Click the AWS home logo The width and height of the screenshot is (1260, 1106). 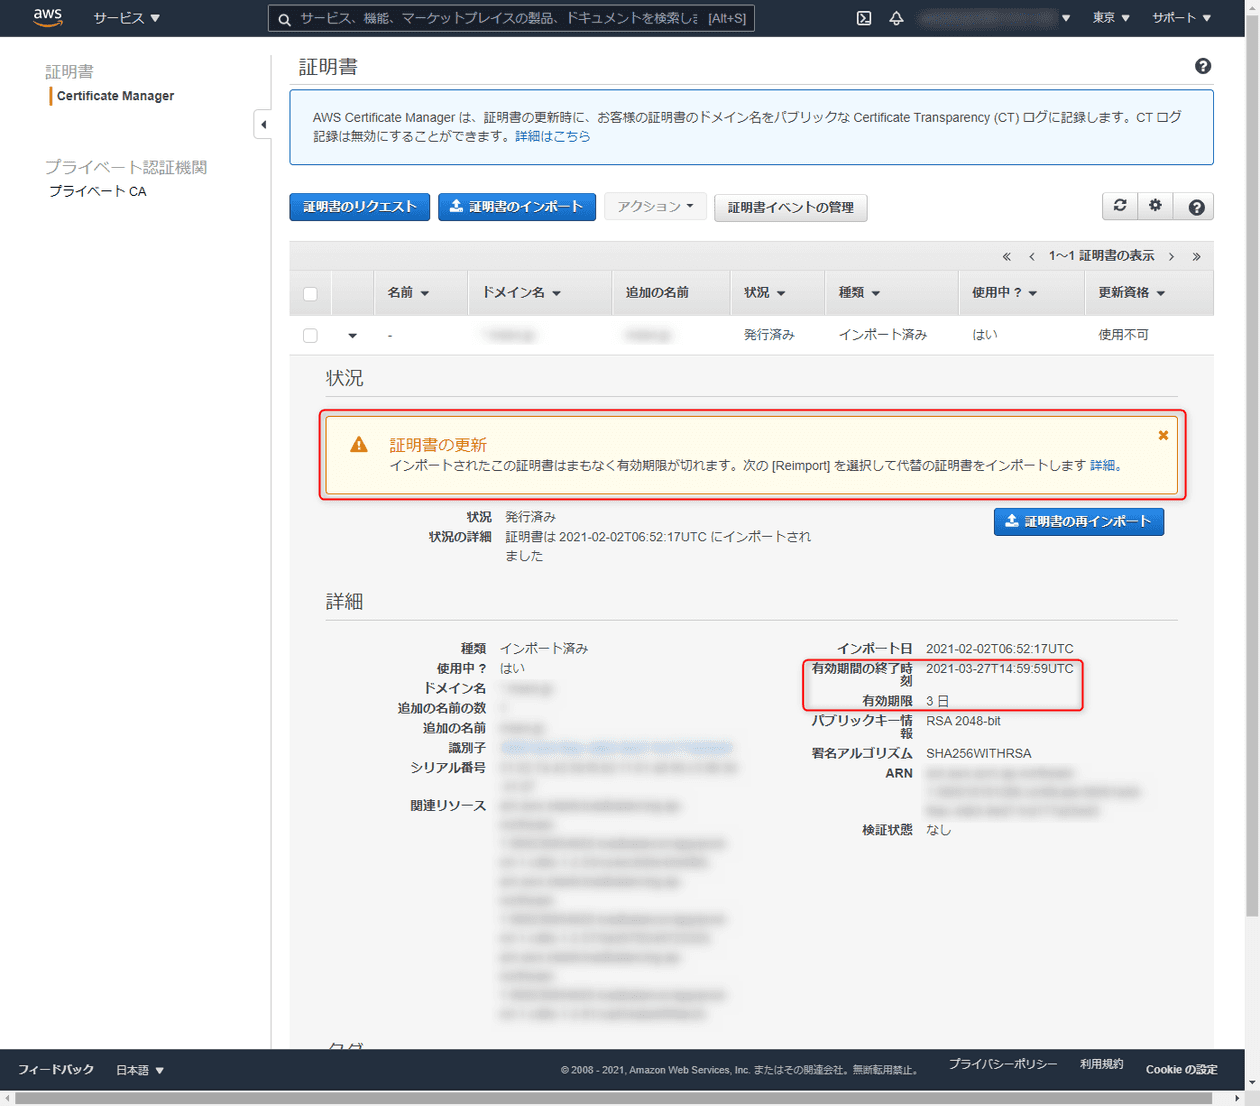click(48, 17)
